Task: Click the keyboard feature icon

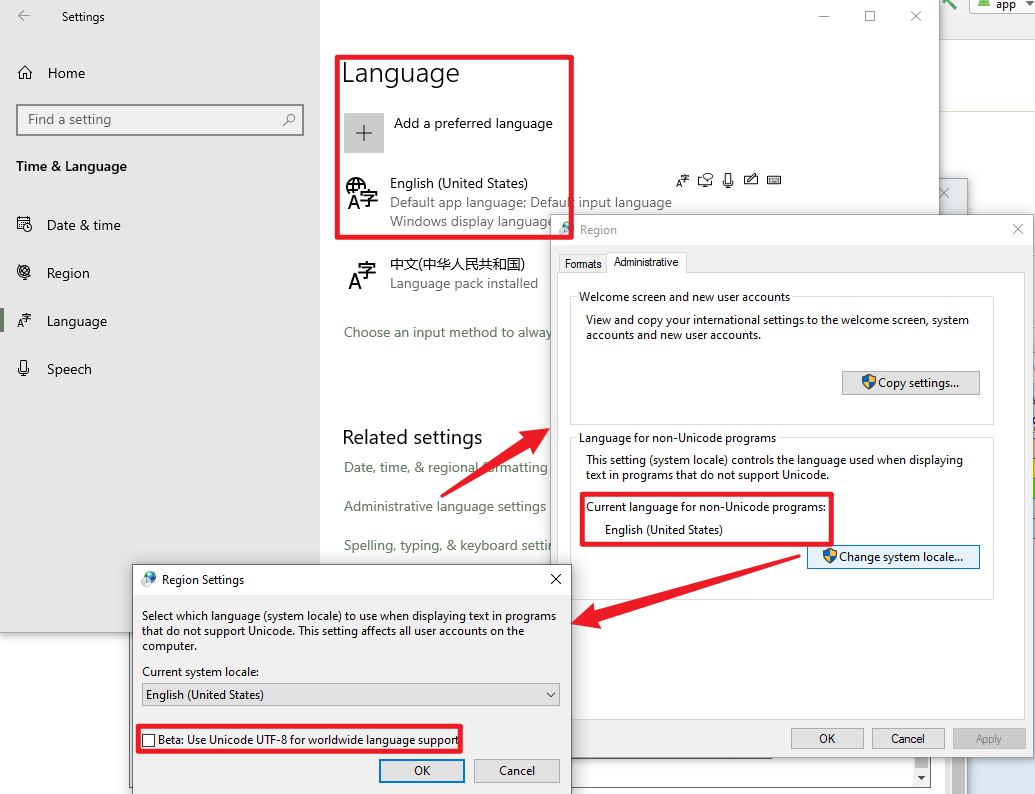Action: coord(774,180)
